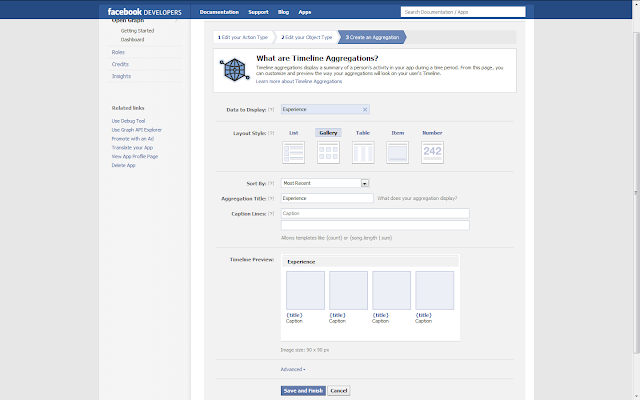Open the Caption Lines help marker
This screenshot has width=640, height=400.
(x=271, y=214)
